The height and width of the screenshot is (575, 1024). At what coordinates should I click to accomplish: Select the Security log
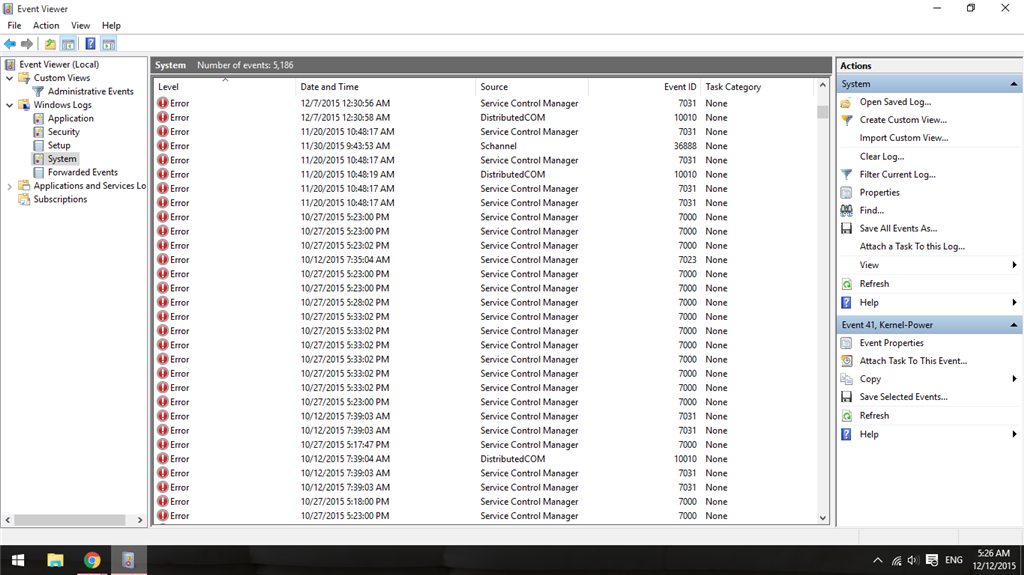[63, 132]
